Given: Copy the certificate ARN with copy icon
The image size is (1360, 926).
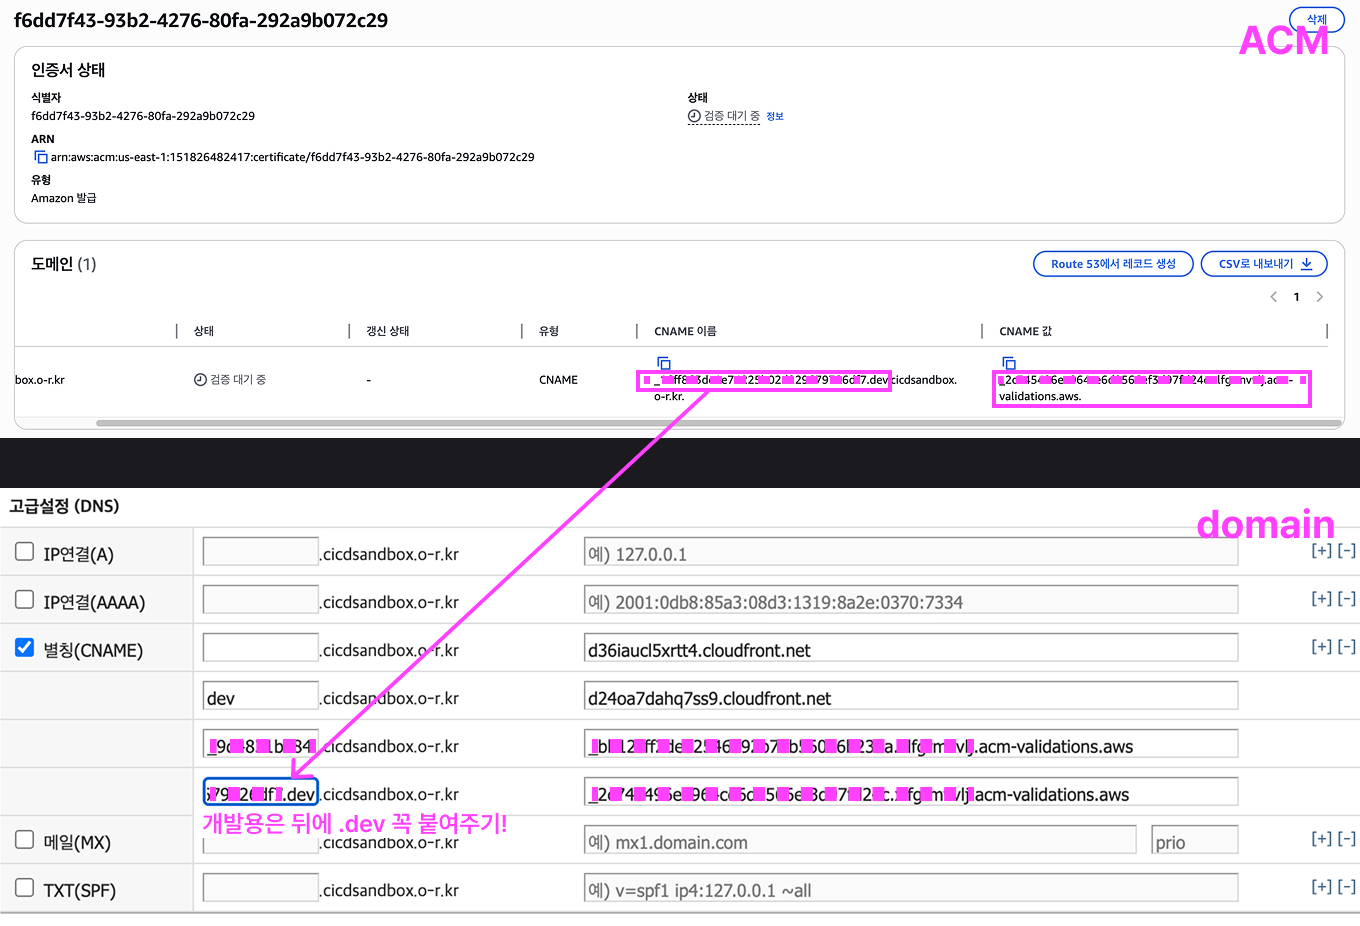Looking at the screenshot, I should tap(41, 157).
